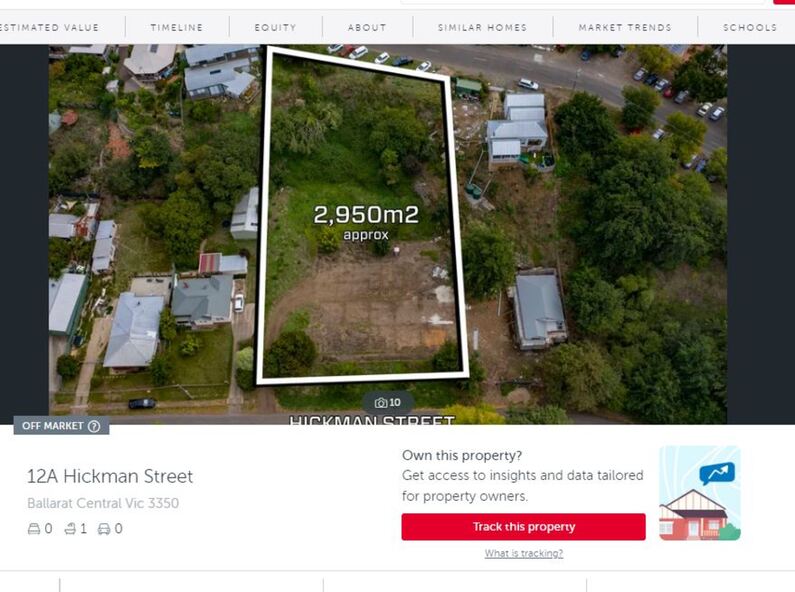Click the Track this property button
Screen dimensions: 795x592
[x=523, y=527]
